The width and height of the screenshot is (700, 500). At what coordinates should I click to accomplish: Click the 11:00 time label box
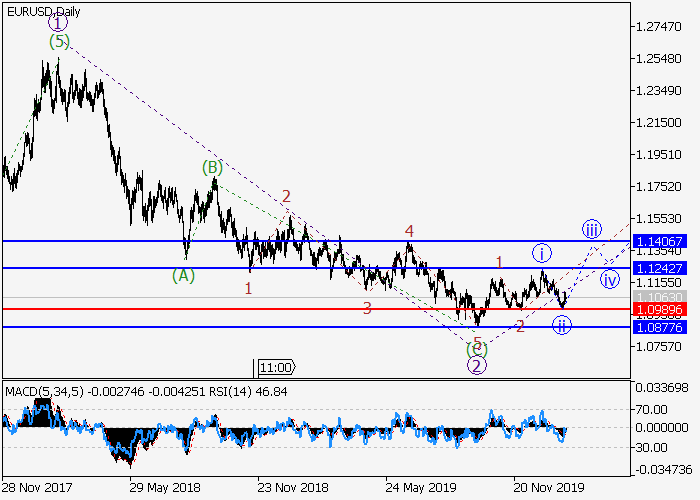pyautogui.click(x=275, y=368)
